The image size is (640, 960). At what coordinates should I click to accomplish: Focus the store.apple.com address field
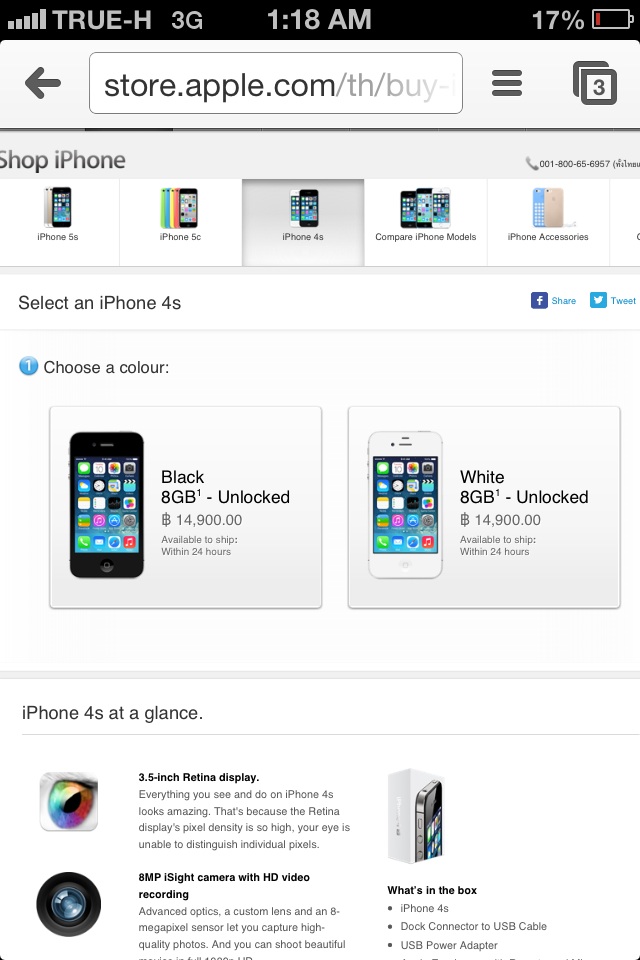[276, 83]
